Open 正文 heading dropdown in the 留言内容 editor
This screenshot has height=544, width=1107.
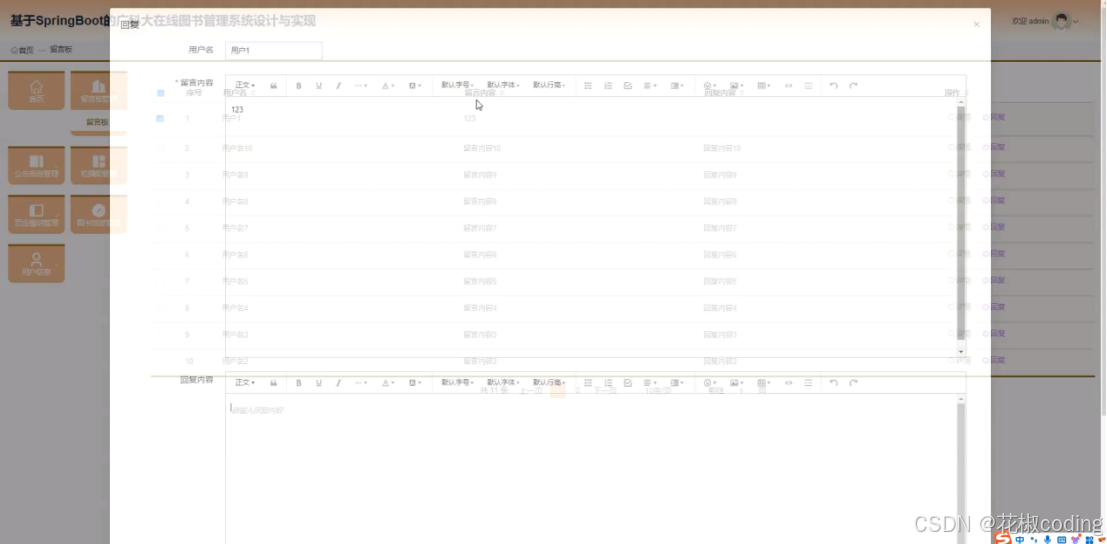pyautogui.click(x=245, y=85)
